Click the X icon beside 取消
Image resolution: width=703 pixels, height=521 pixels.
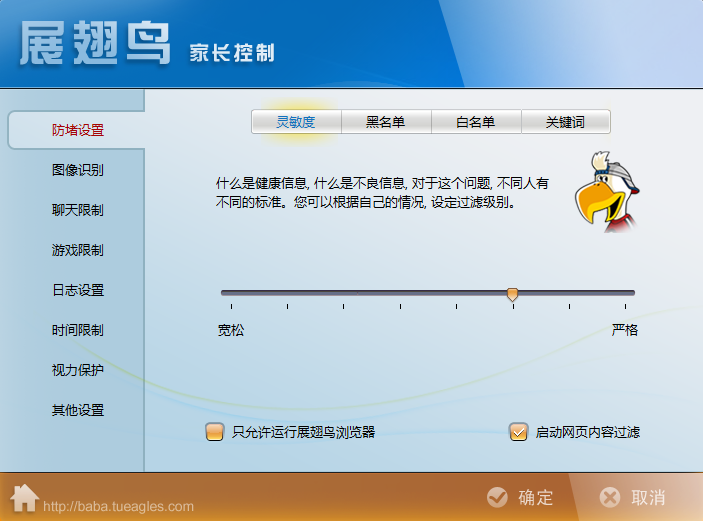coord(610,497)
